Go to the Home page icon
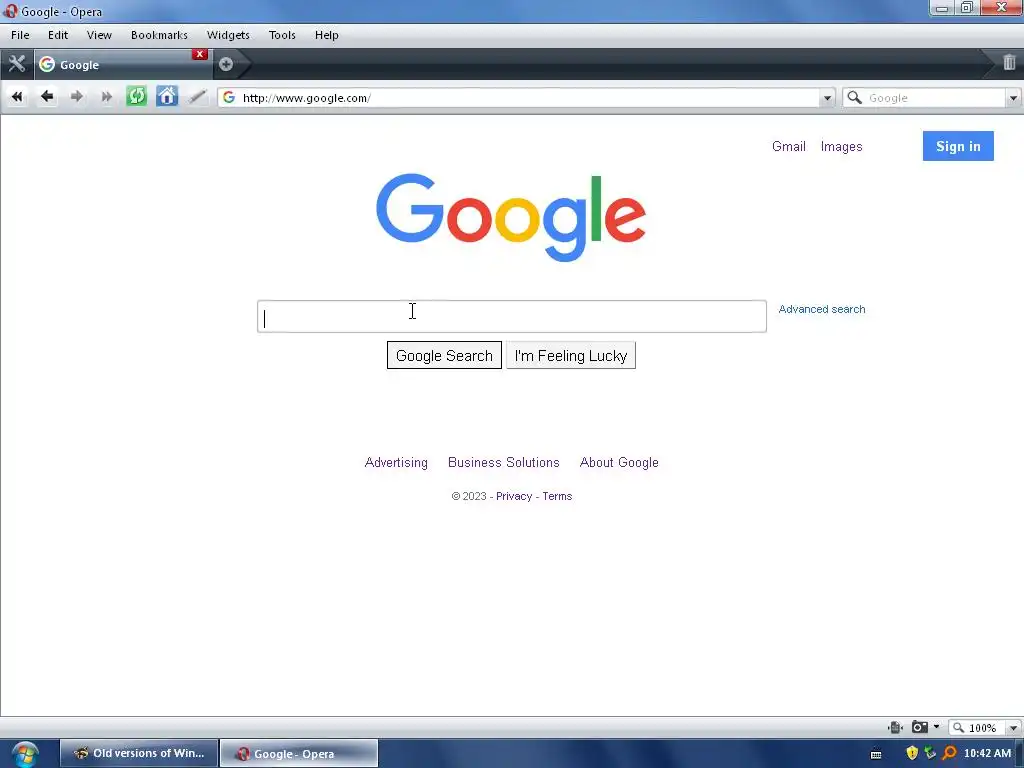The height and width of the screenshot is (768, 1024). (x=167, y=97)
